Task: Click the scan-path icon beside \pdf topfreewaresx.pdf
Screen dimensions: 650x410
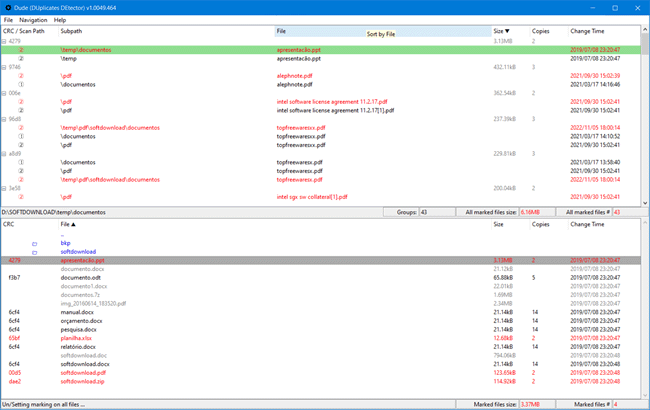Action: 21,171
